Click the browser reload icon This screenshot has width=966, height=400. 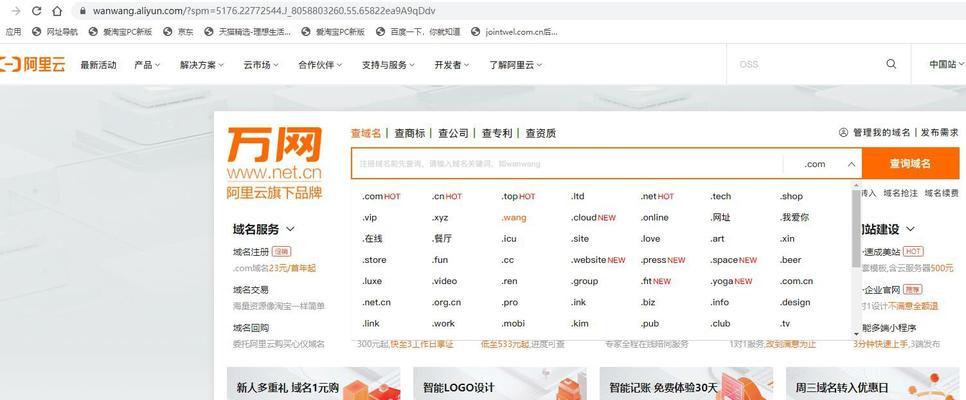(36, 11)
